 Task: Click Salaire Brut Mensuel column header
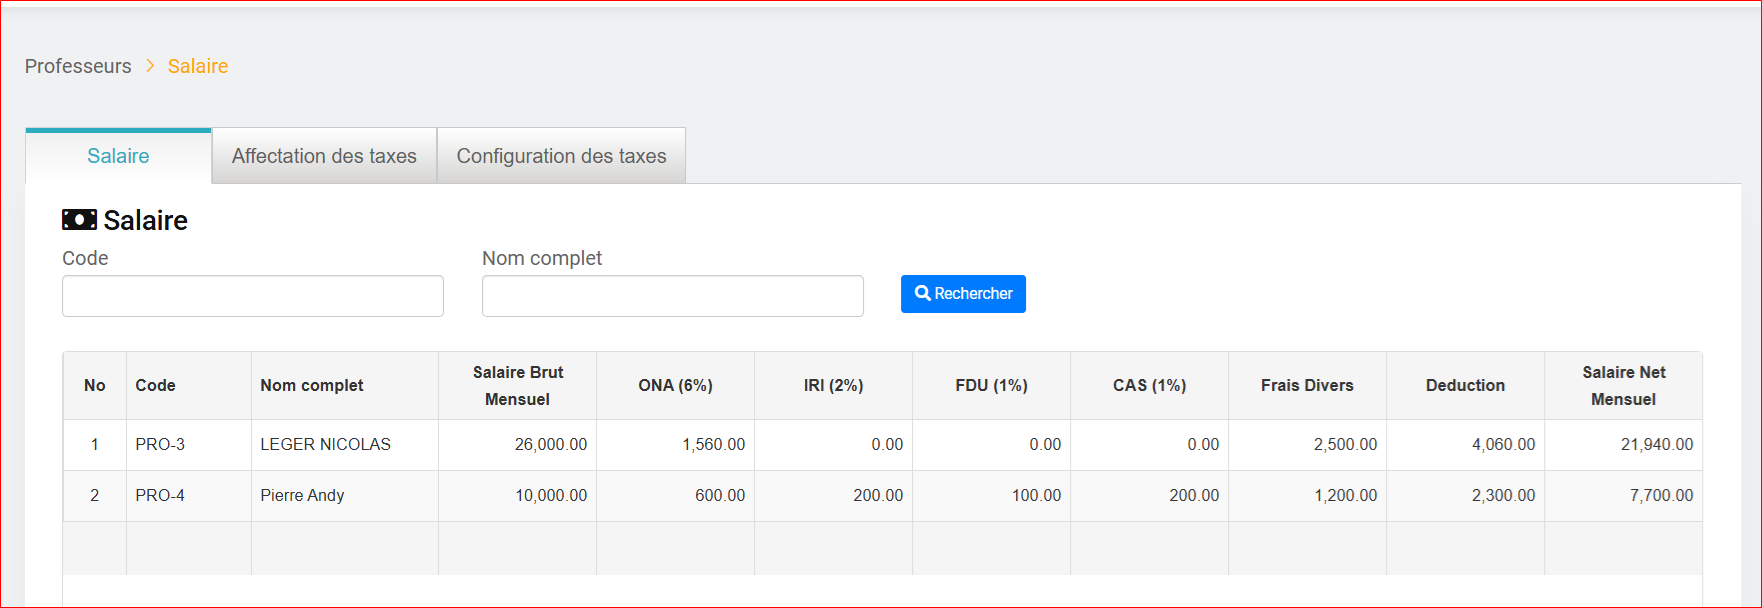pos(517,386)
